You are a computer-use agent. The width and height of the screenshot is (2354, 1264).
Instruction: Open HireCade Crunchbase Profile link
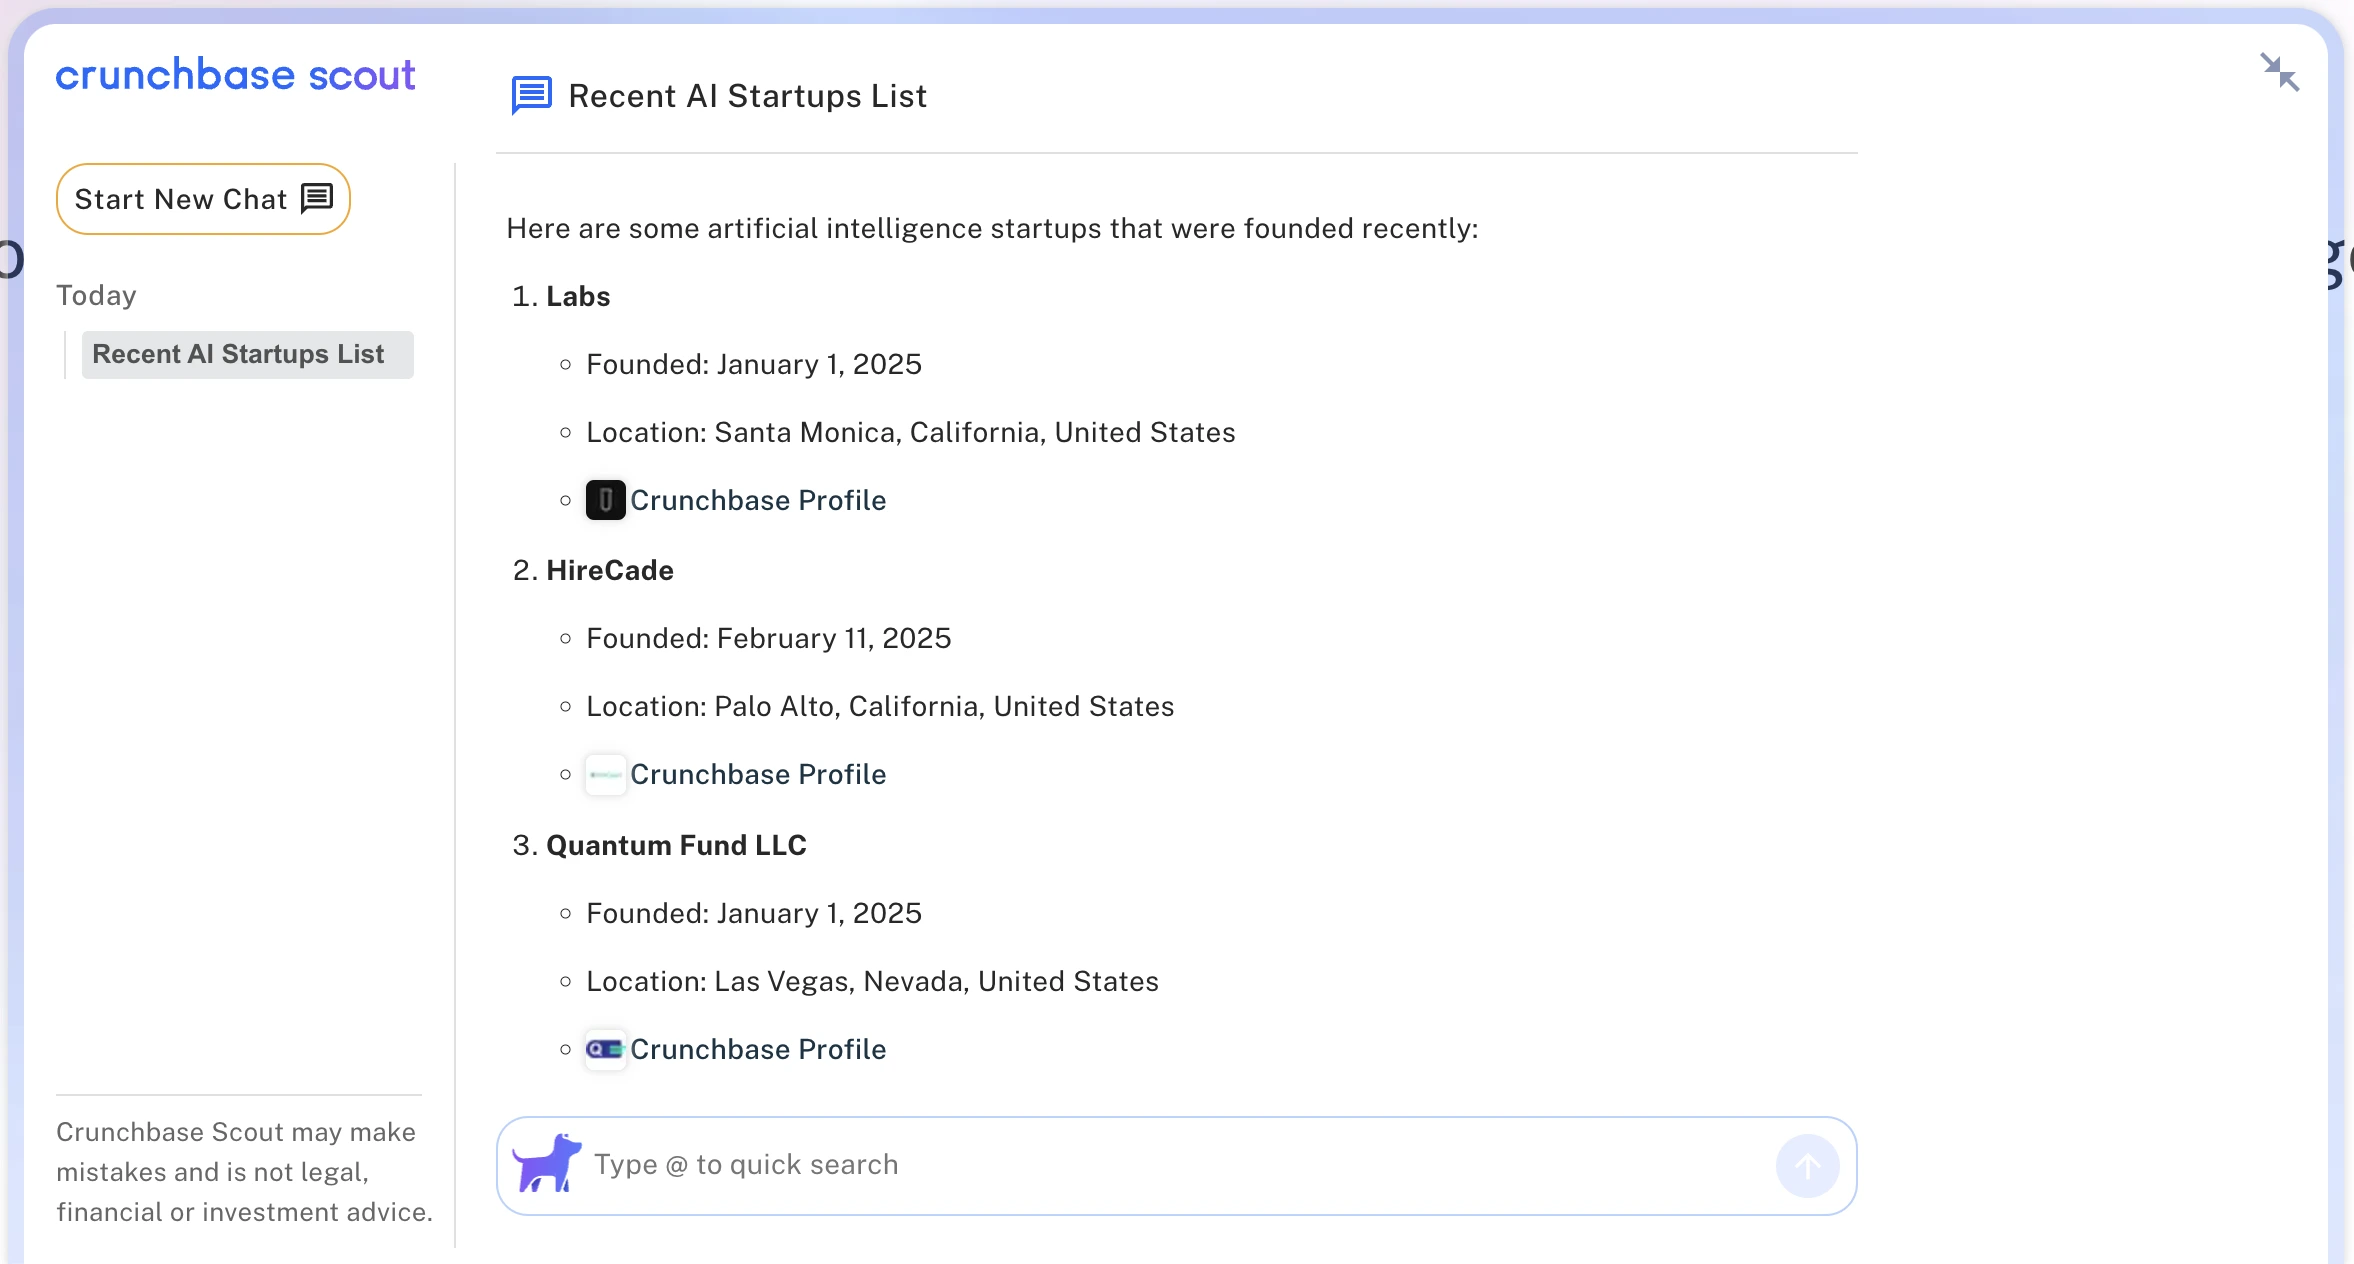pyautogui.click(x=757, y=775)
